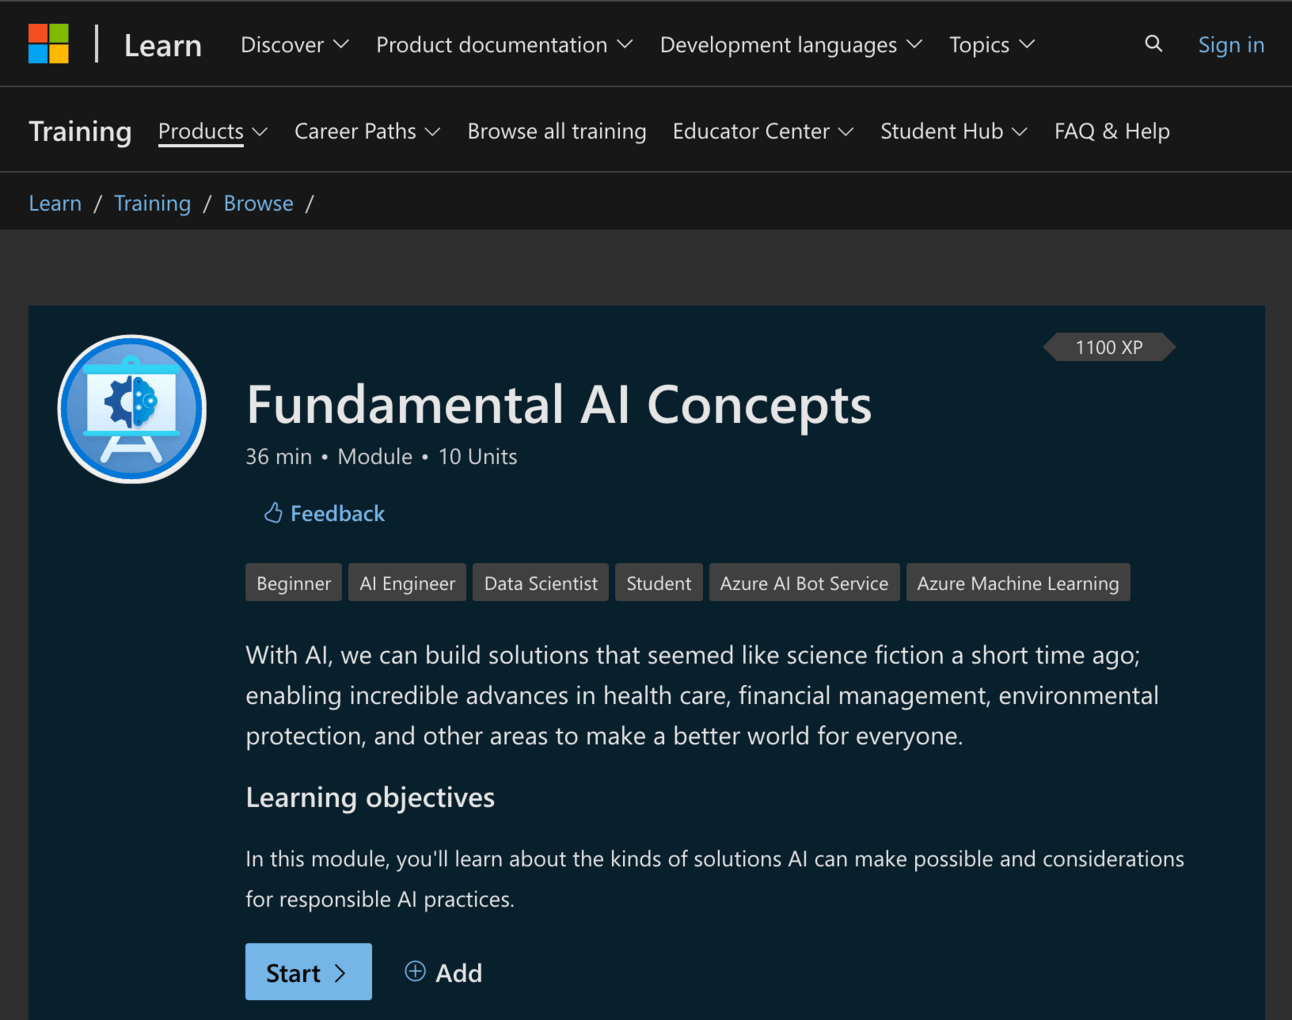The image size is (1292, 1020).
Task: Open FAQ & Help page
Action: click(x=1112, y=131)
